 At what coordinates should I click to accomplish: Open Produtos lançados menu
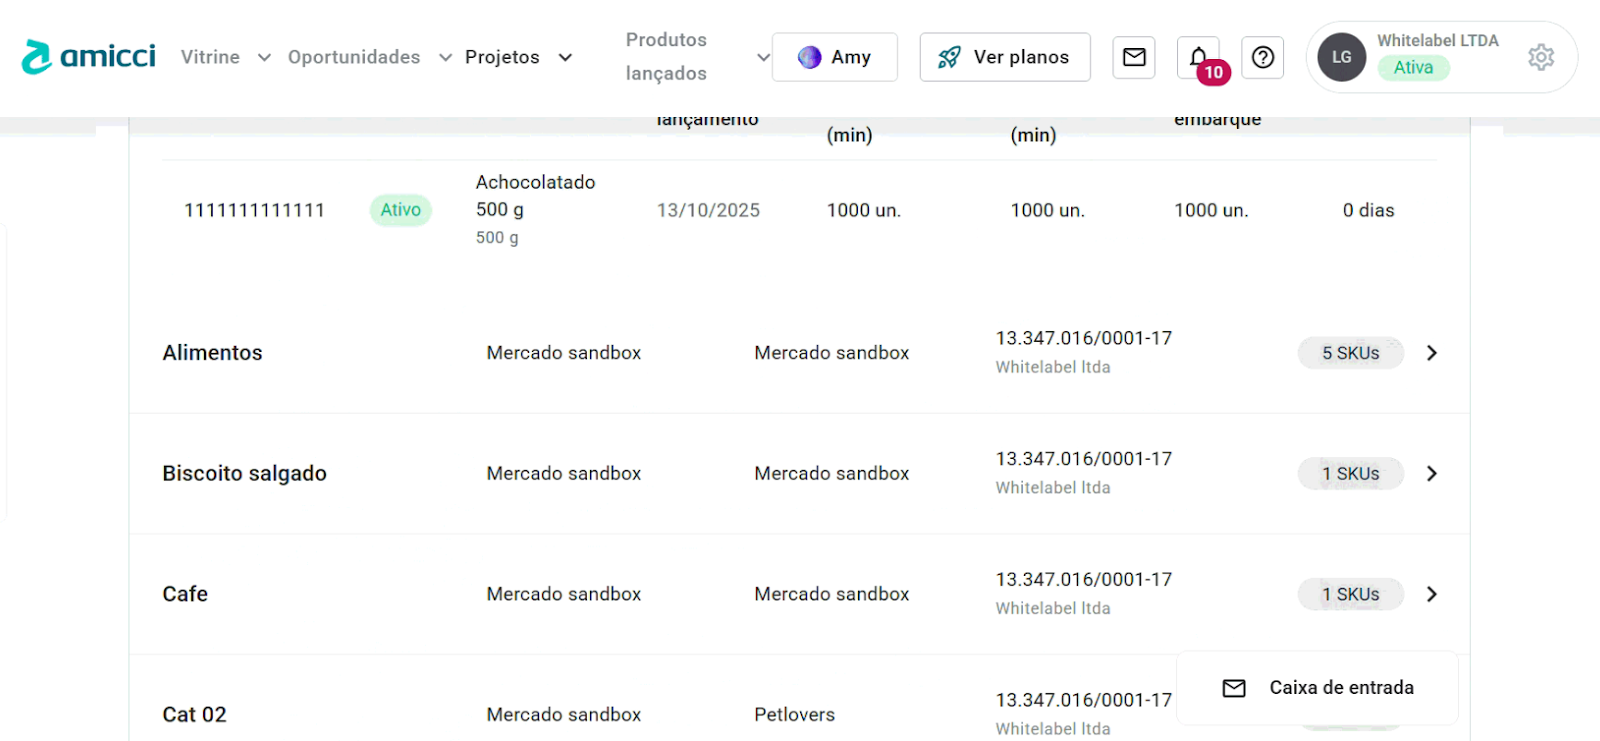point(697,57)
